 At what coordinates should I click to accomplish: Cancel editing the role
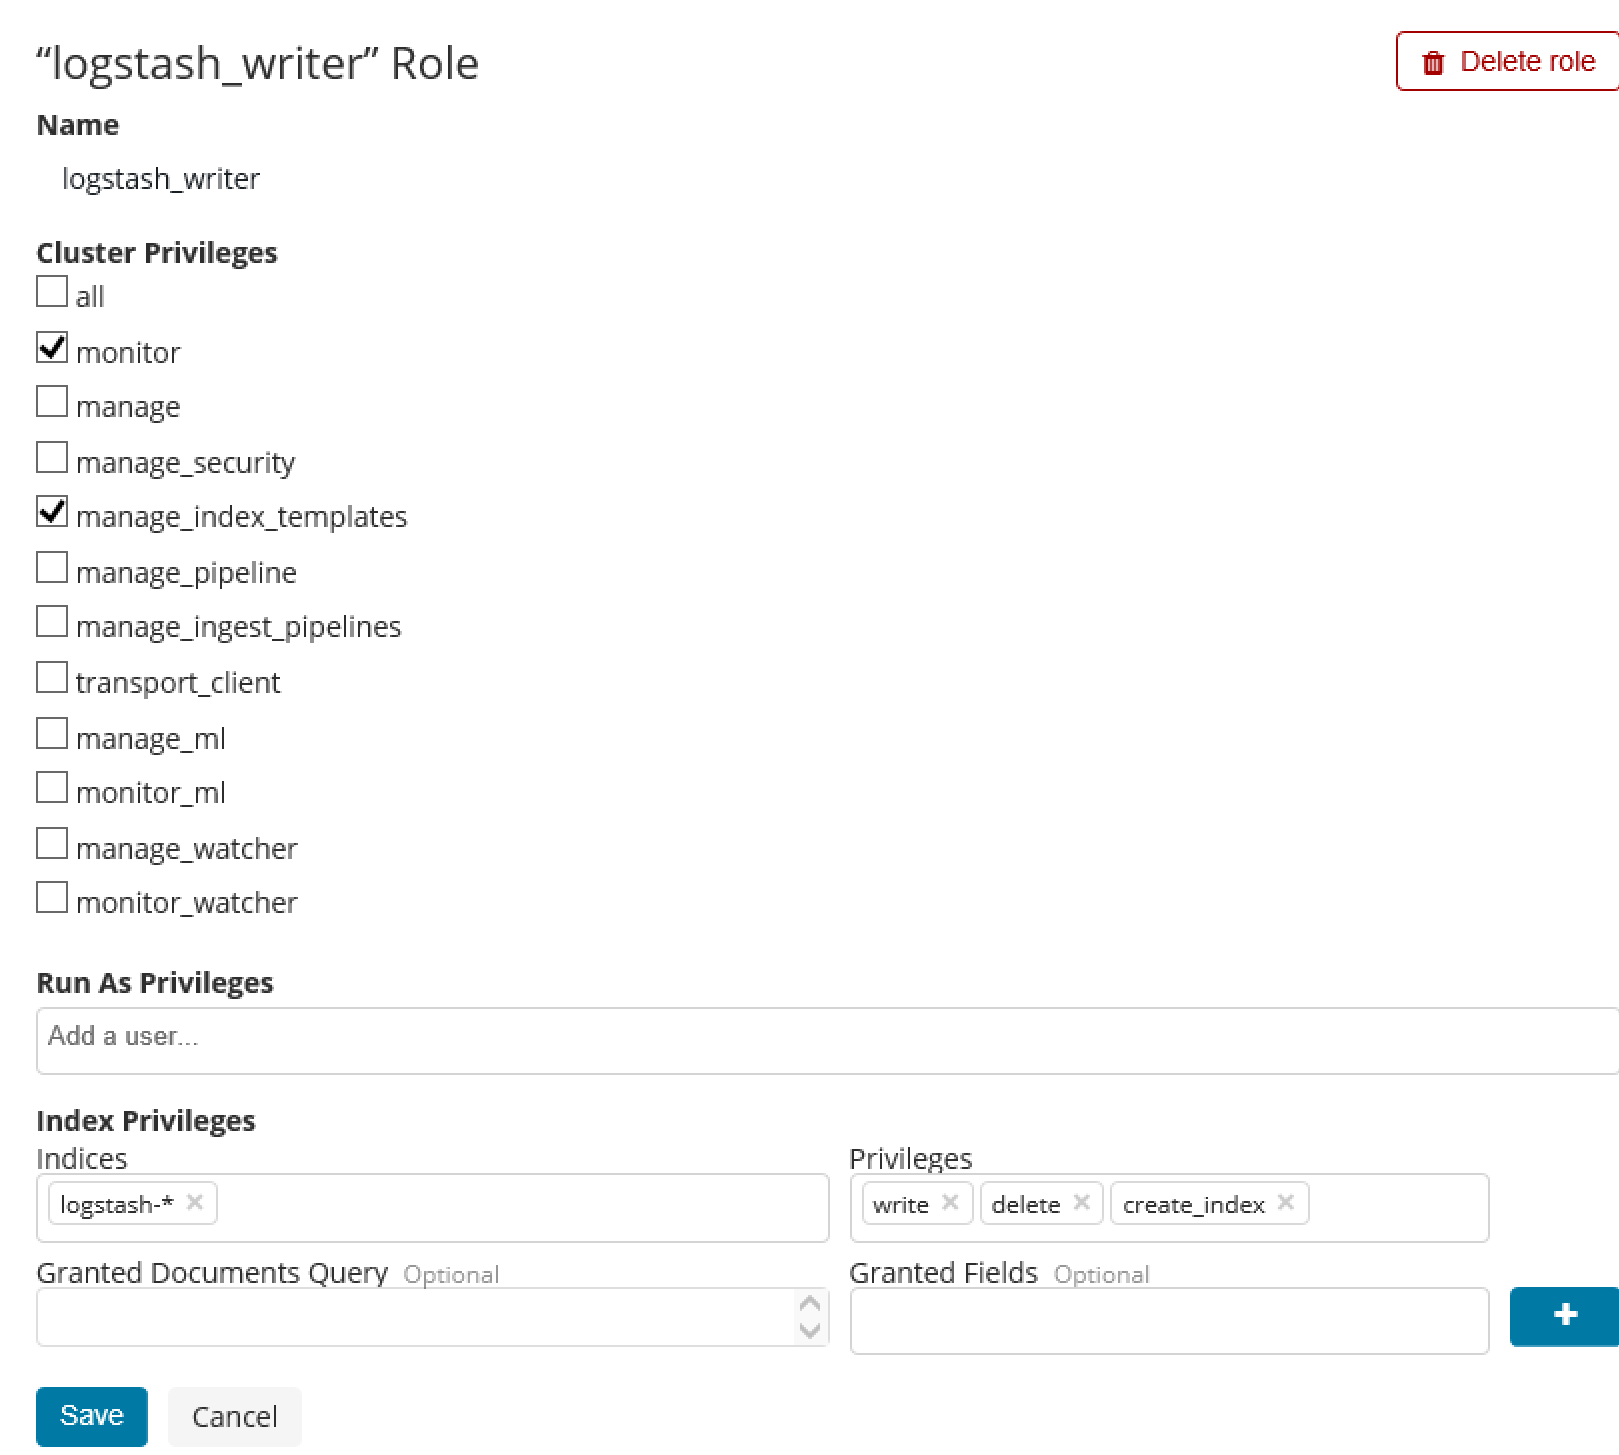[x=235, y=1416]
